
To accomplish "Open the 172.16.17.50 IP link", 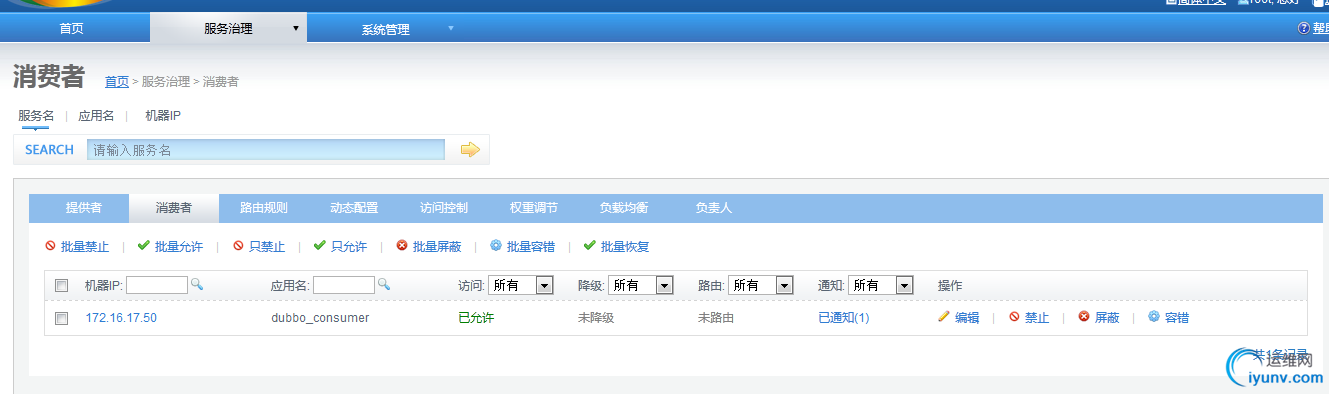I will coord(121,318).
